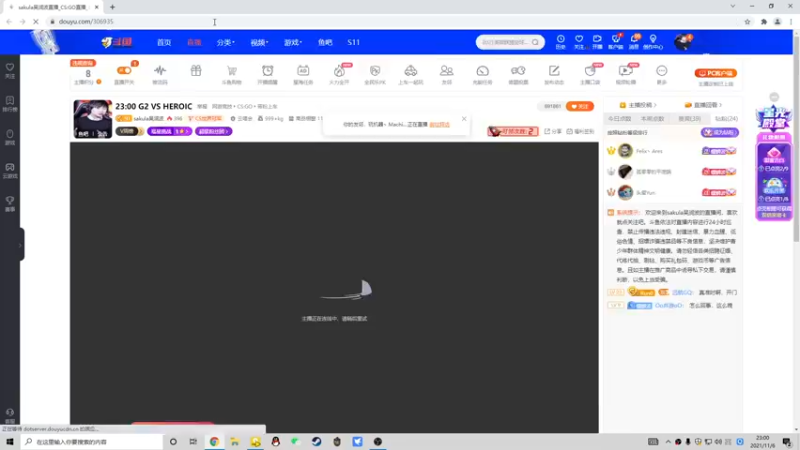Switch to today's ranking tab
Screen dimensions: 800x450
(x=619, y=118)
